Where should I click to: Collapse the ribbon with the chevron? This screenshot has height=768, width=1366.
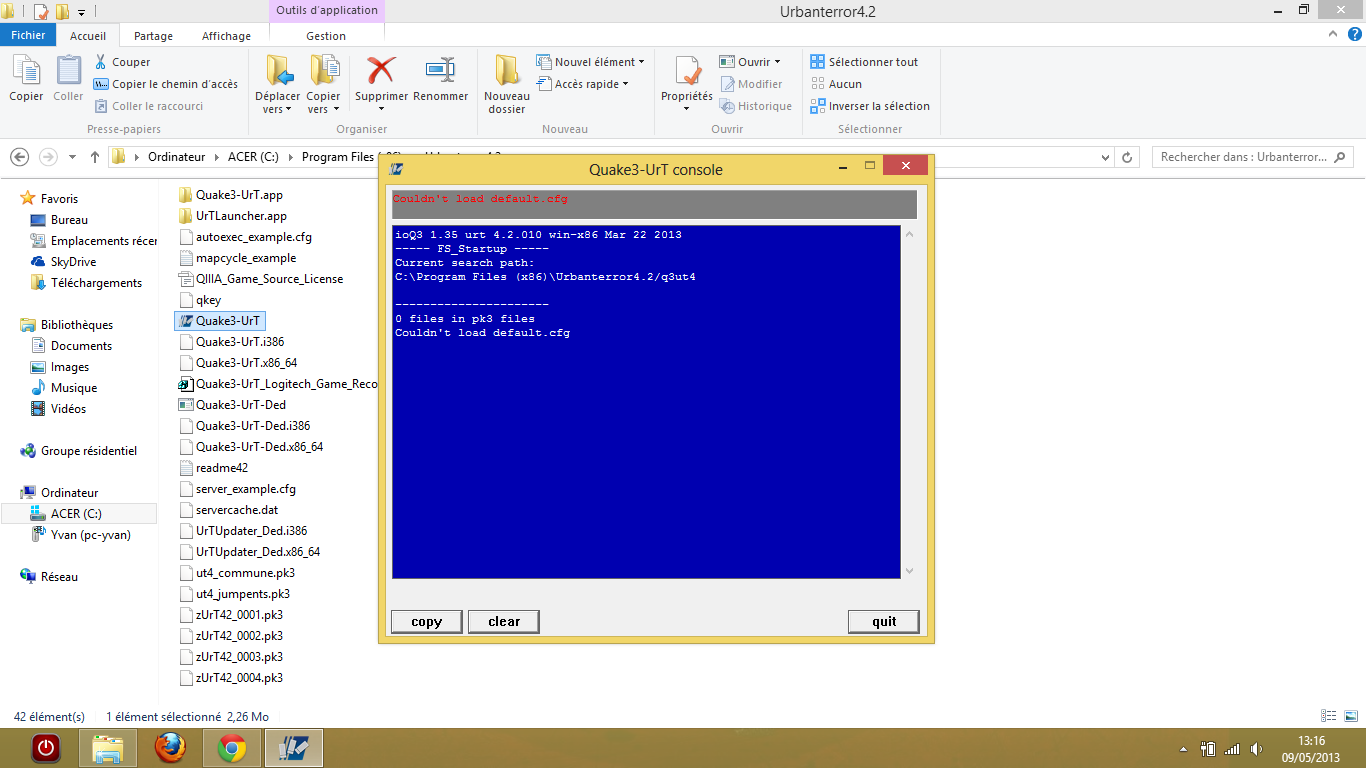click(1331, 34)
